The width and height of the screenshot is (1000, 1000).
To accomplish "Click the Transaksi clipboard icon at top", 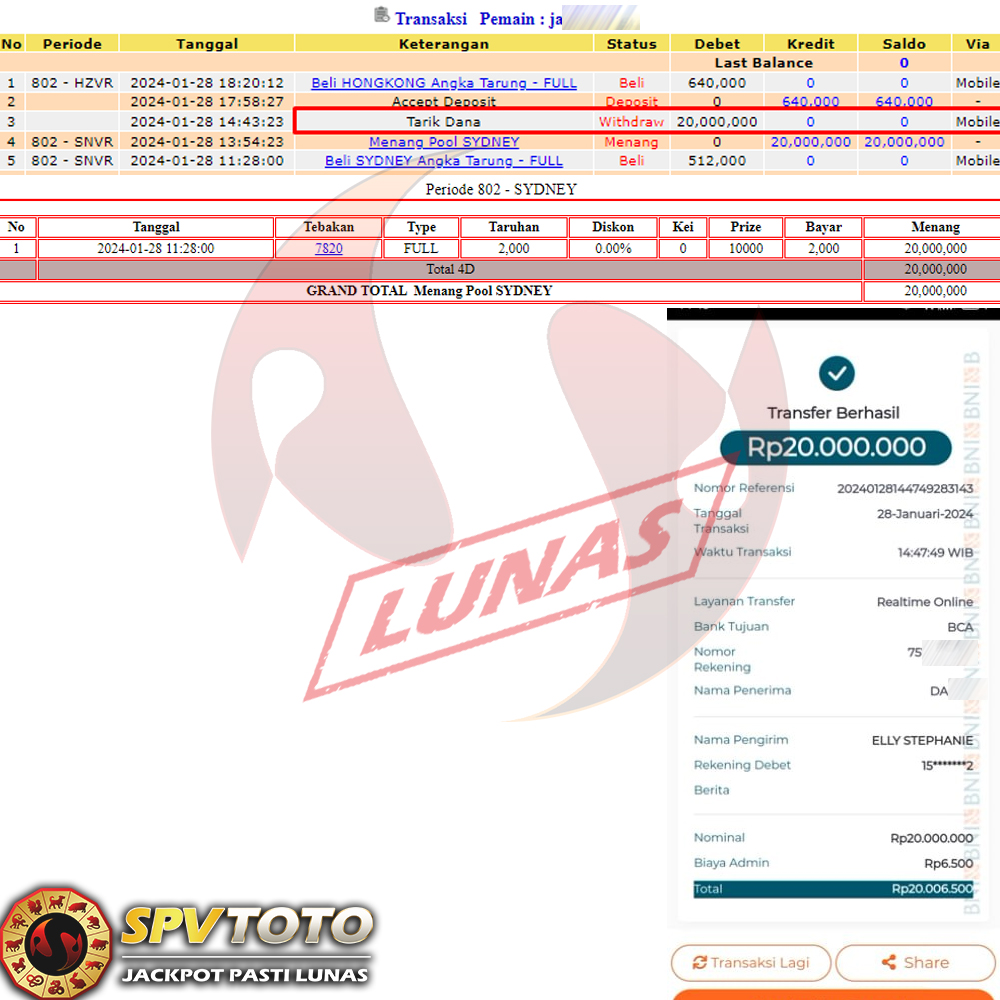I will (381, 15).
